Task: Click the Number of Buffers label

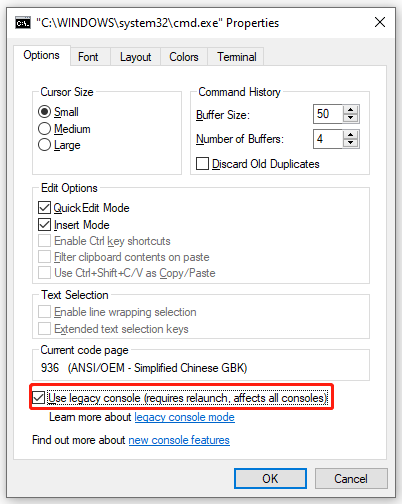Action: pyautogui.click(x=240, y=139)
